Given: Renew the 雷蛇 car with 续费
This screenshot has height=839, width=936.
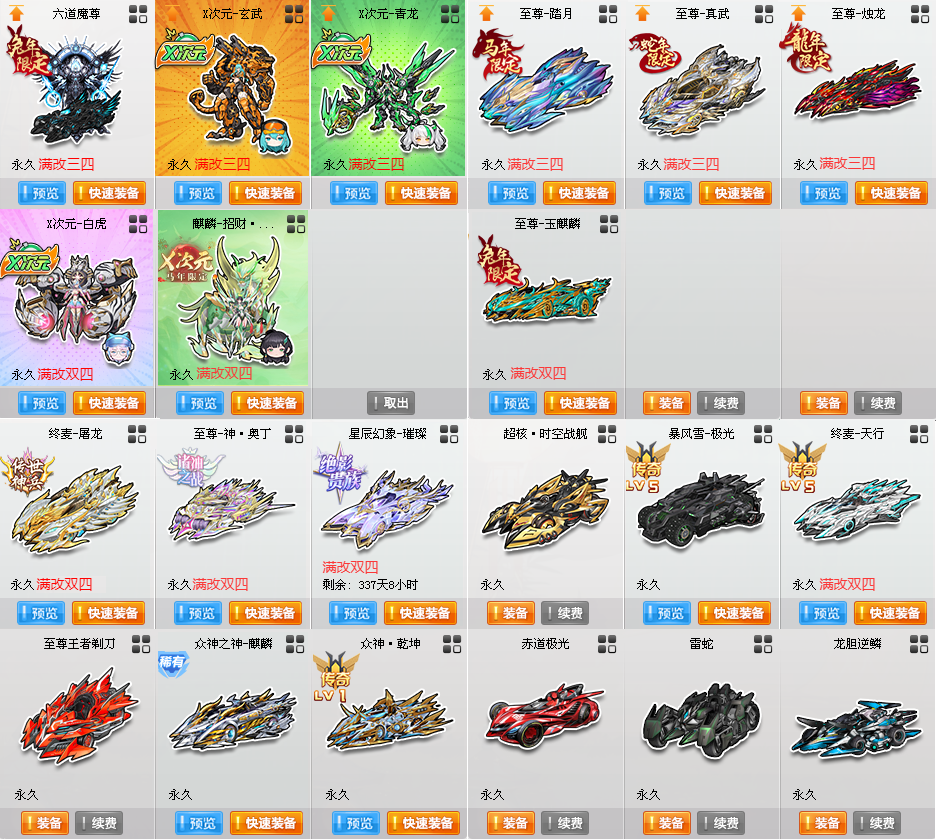Looking at the screenshot, I should click(721, 823).
